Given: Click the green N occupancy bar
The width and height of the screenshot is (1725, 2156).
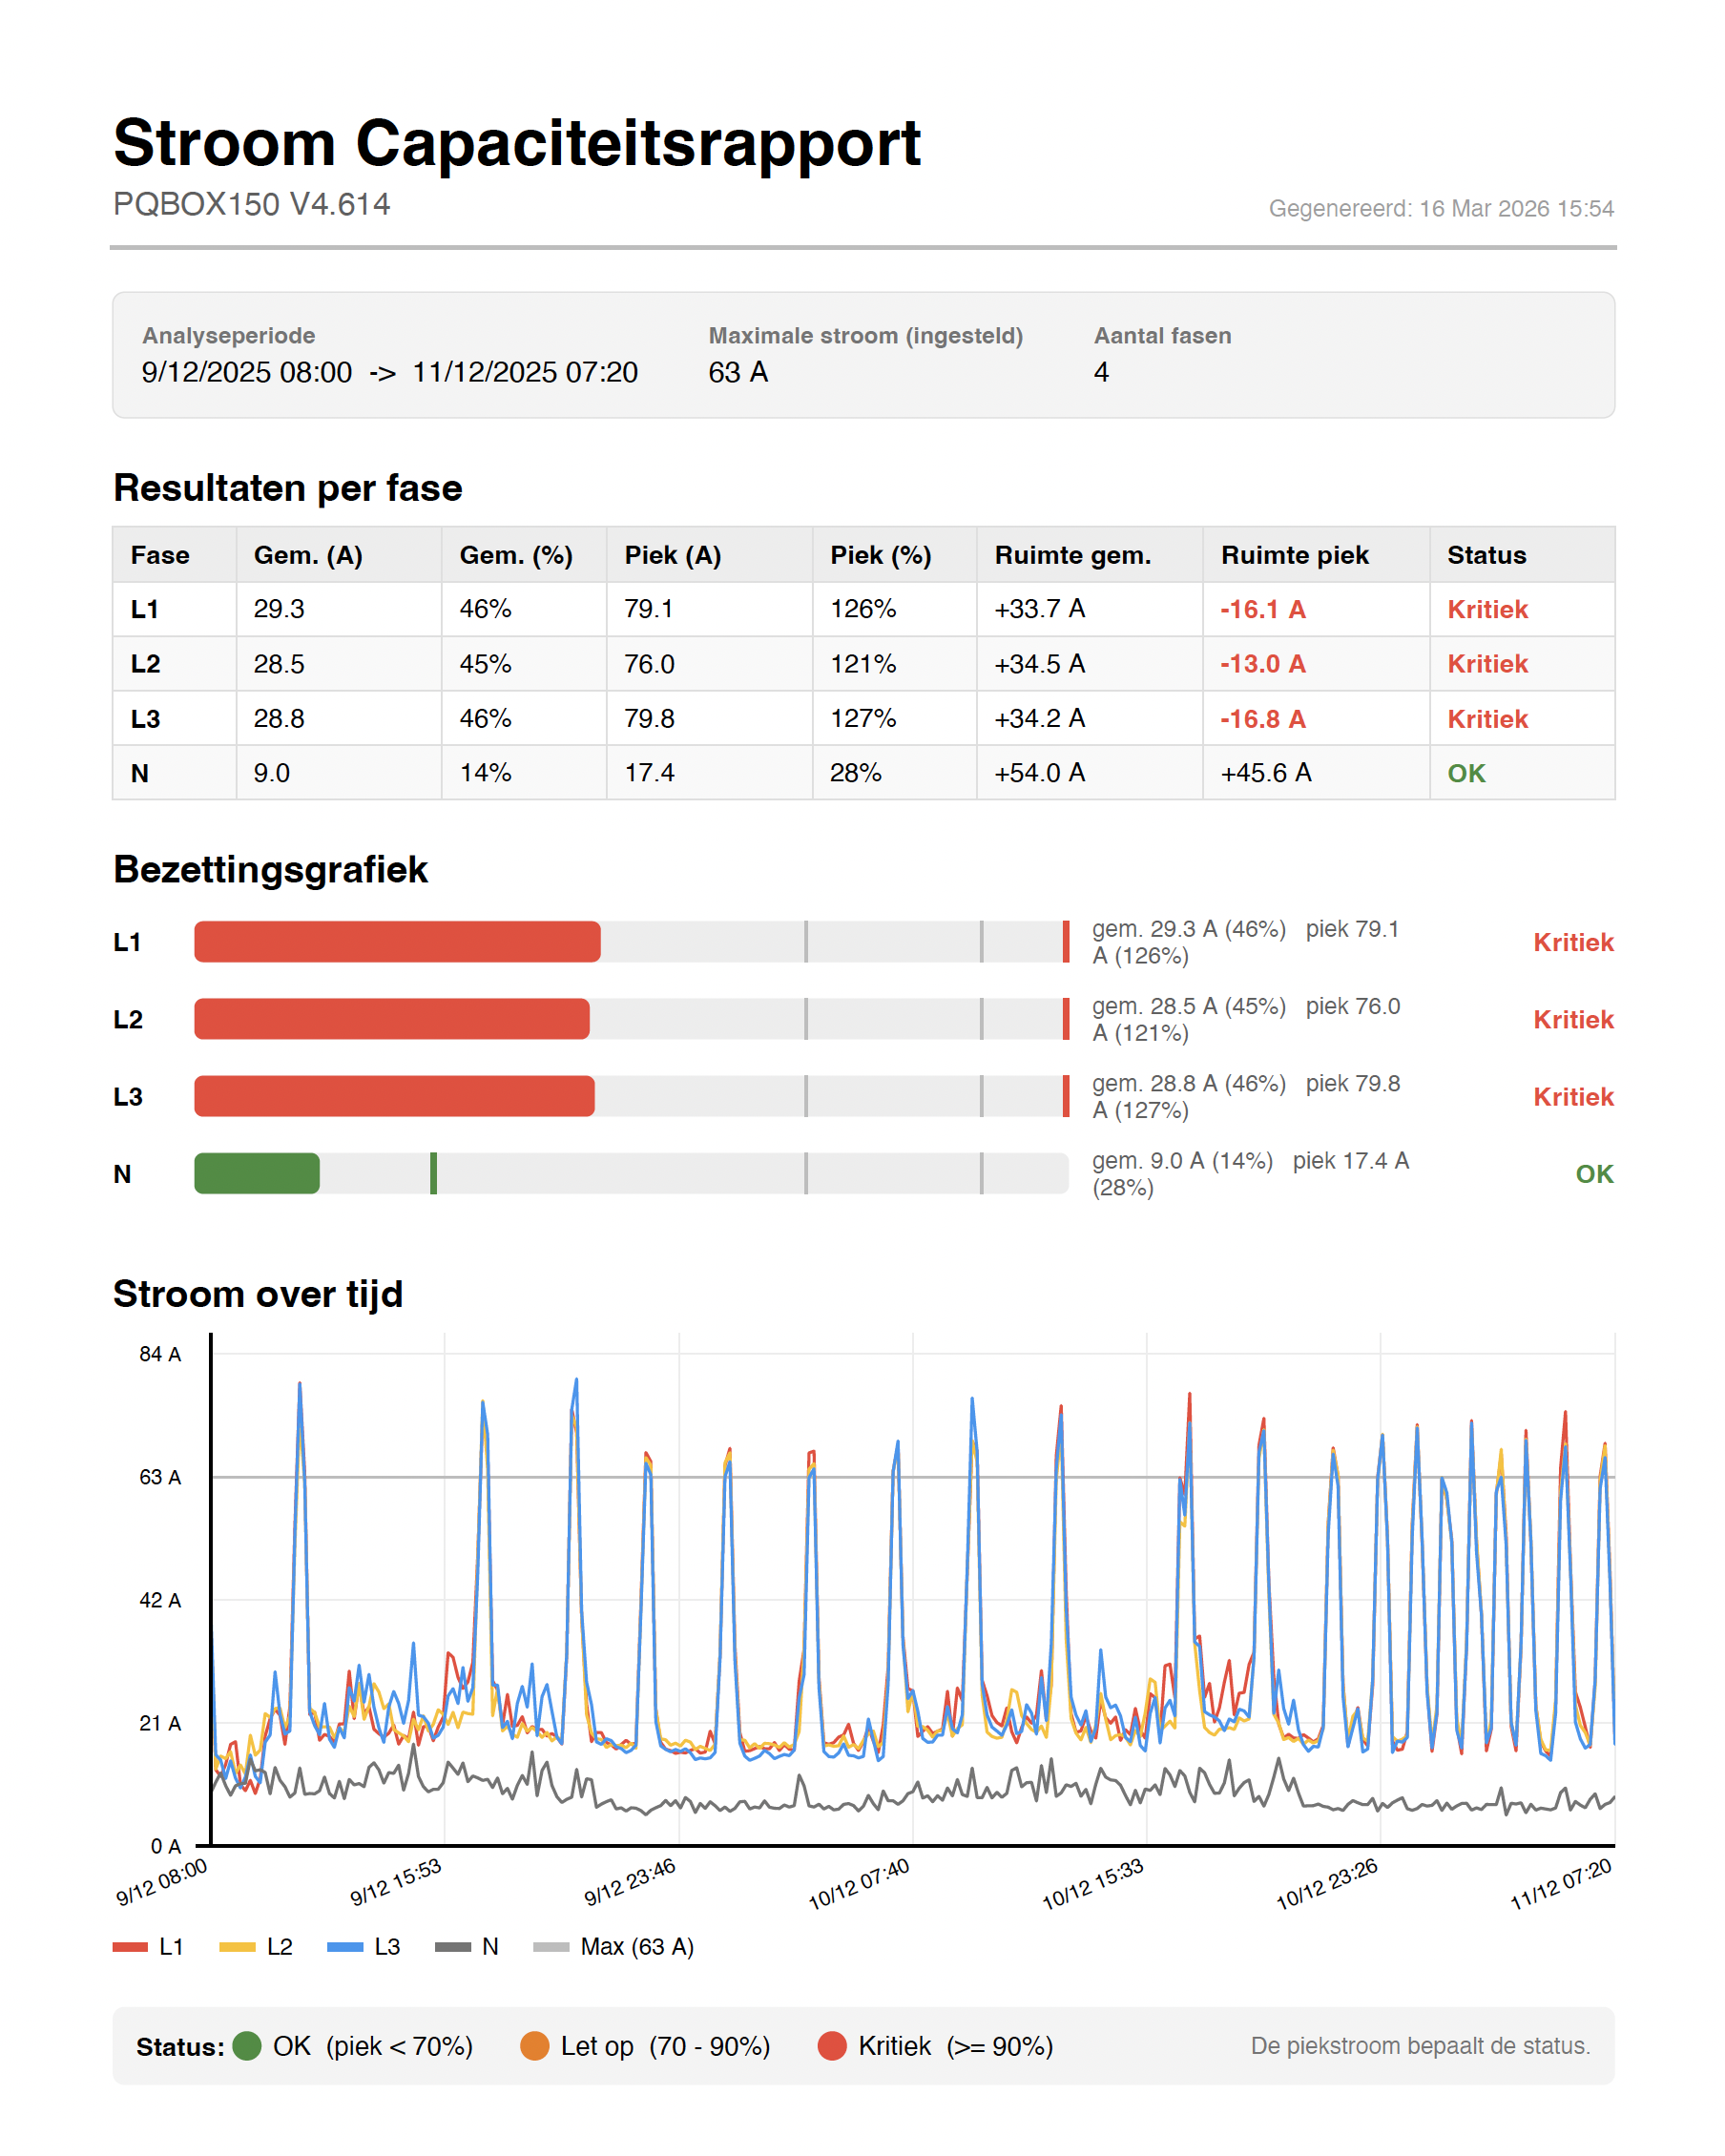Looking at the screenshot, I should click(x=257, y=1173).
